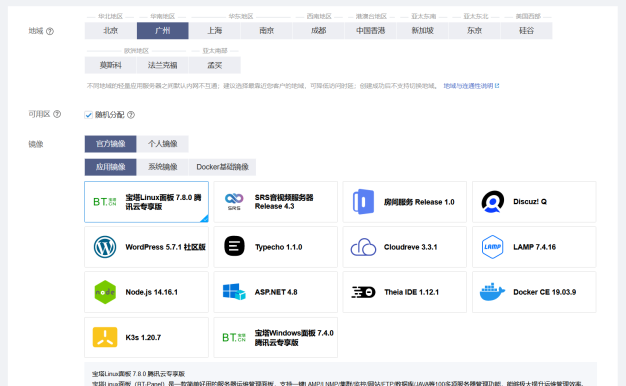Click the LAMP hexagon icon
Screen dimensions: 626x386
tap(493, 247)
